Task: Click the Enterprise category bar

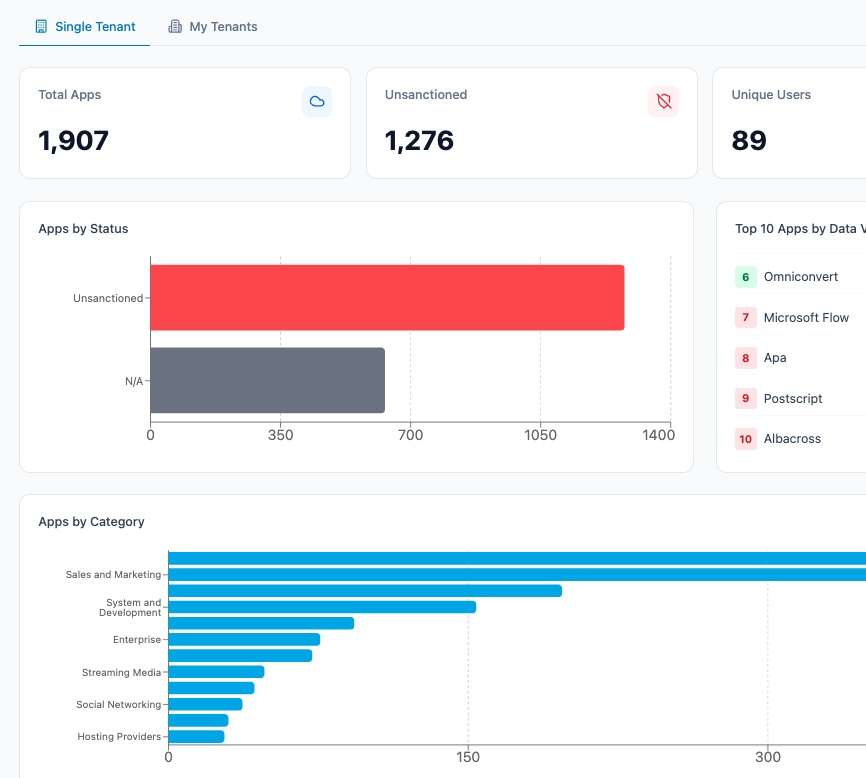Action: pos(244,639)
